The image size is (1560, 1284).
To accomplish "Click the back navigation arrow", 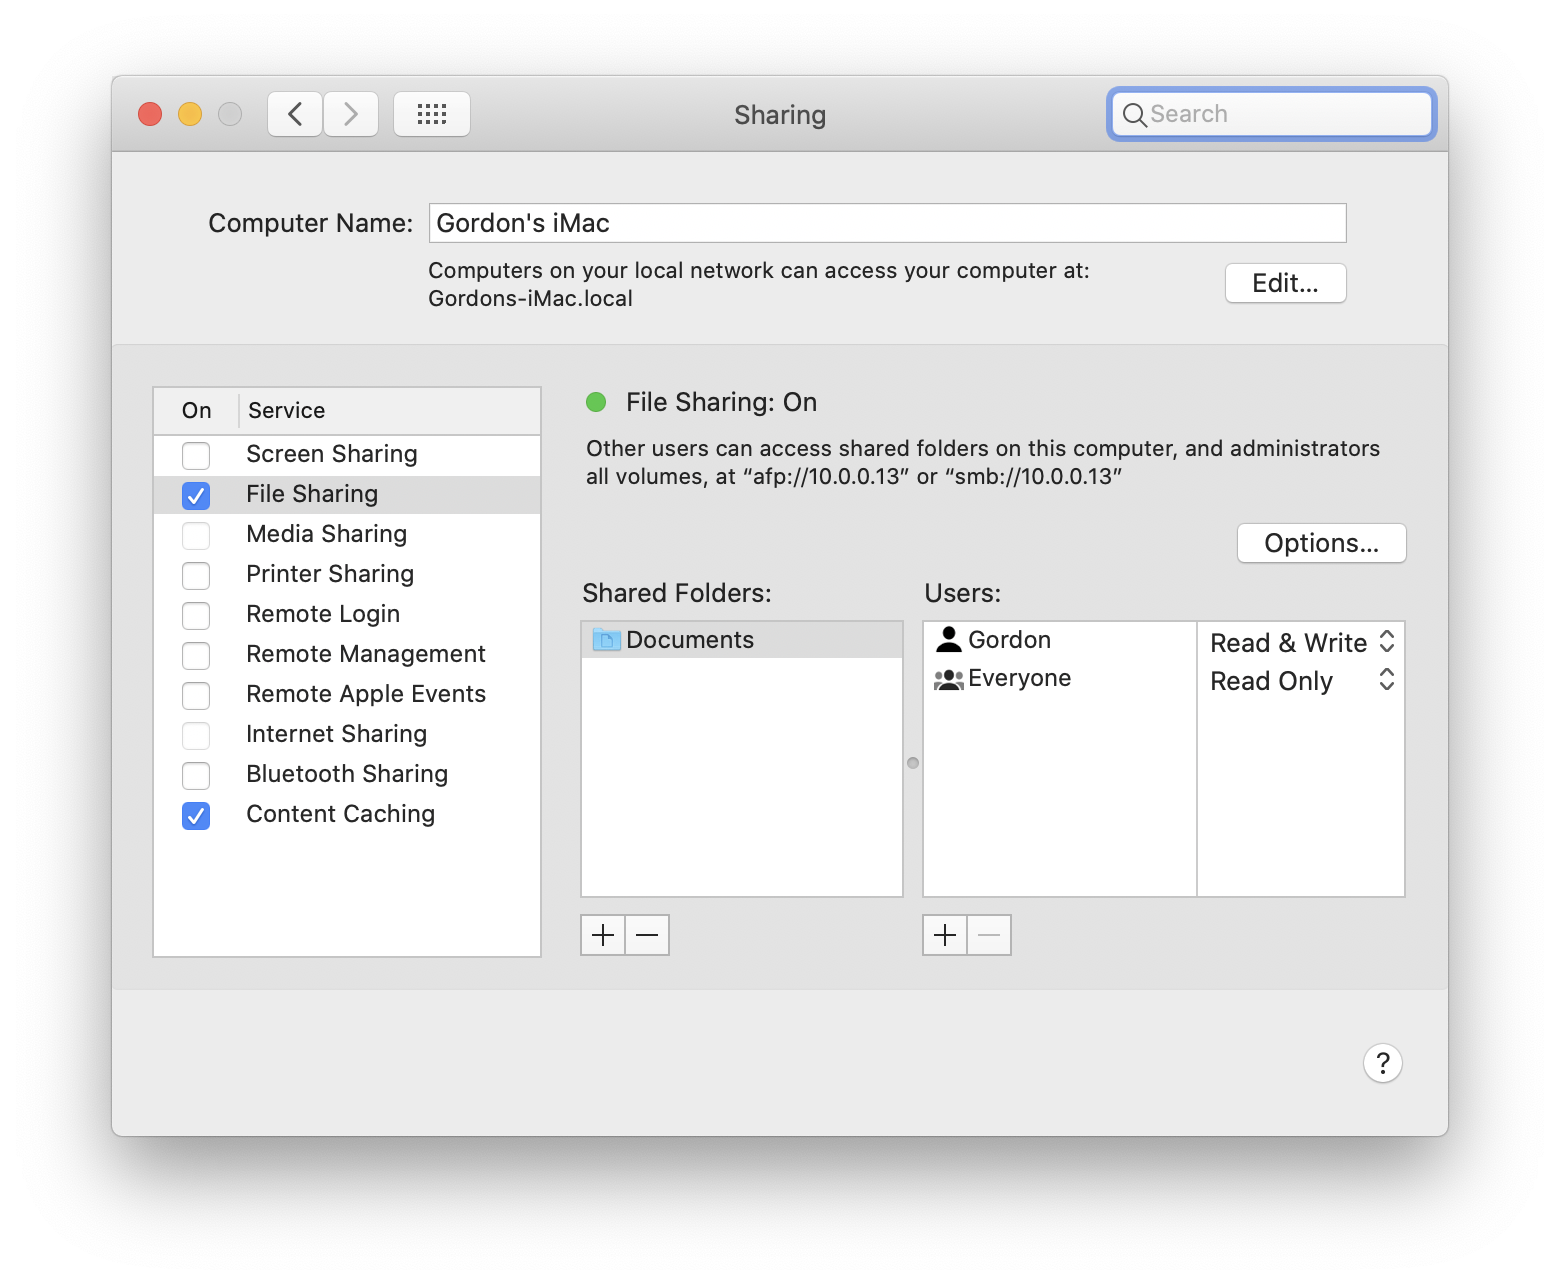I will pos(295,114).
